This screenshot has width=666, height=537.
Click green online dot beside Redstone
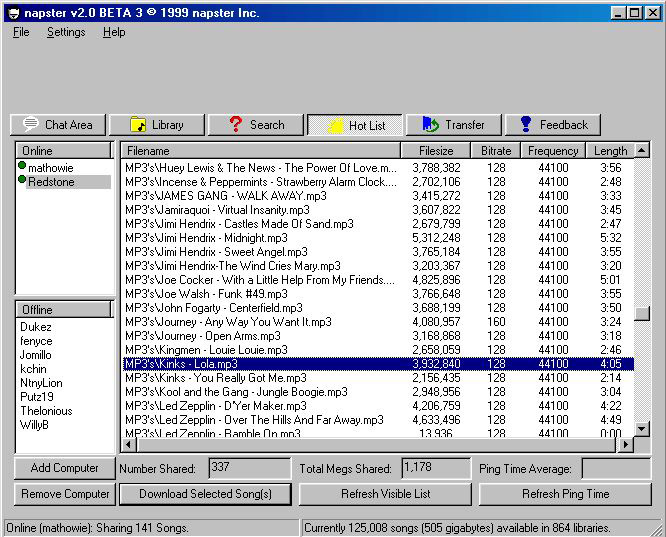[x=22, y=180]
